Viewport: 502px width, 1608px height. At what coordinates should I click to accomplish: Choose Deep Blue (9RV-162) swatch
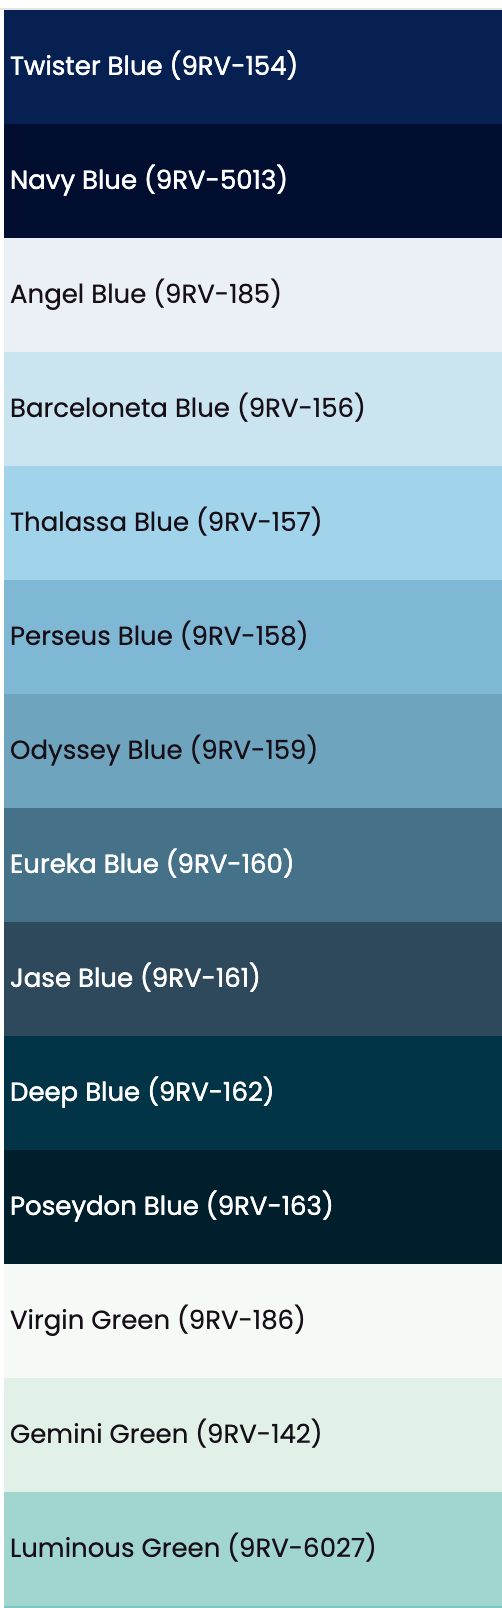253,1093
